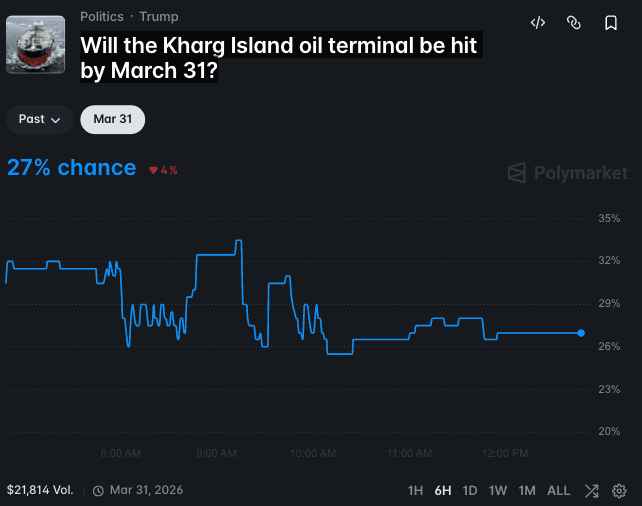Select the Mar 31 date pill
Viewport: 642px width, 506px height.
[x=113, y=119]
